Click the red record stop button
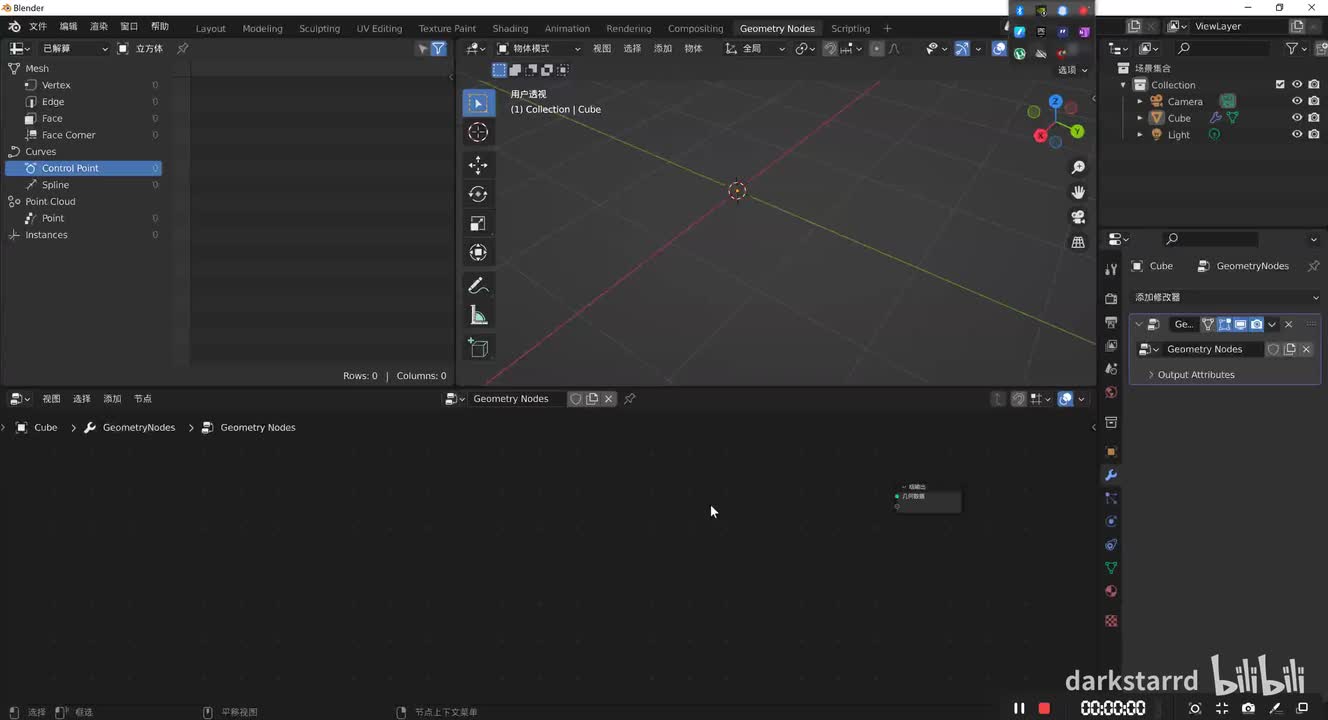Screen dimensions: 1328x720 (1044, 708)
